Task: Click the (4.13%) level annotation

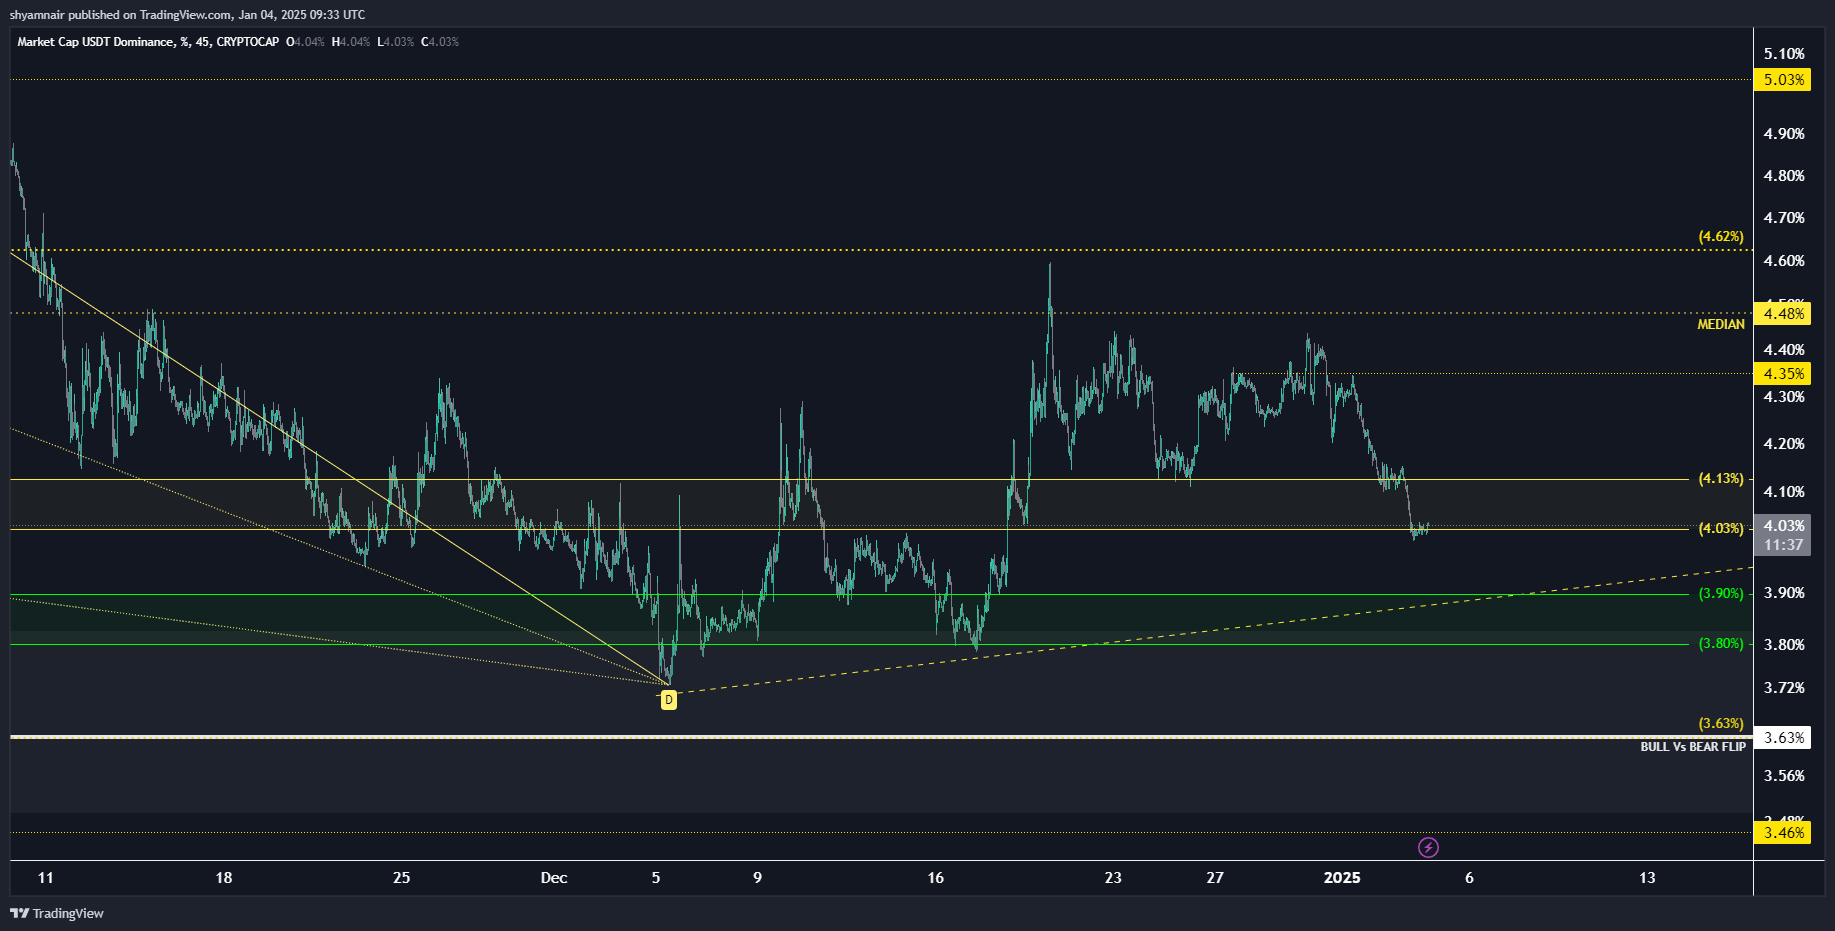Action: click(x=1721, y=479)
